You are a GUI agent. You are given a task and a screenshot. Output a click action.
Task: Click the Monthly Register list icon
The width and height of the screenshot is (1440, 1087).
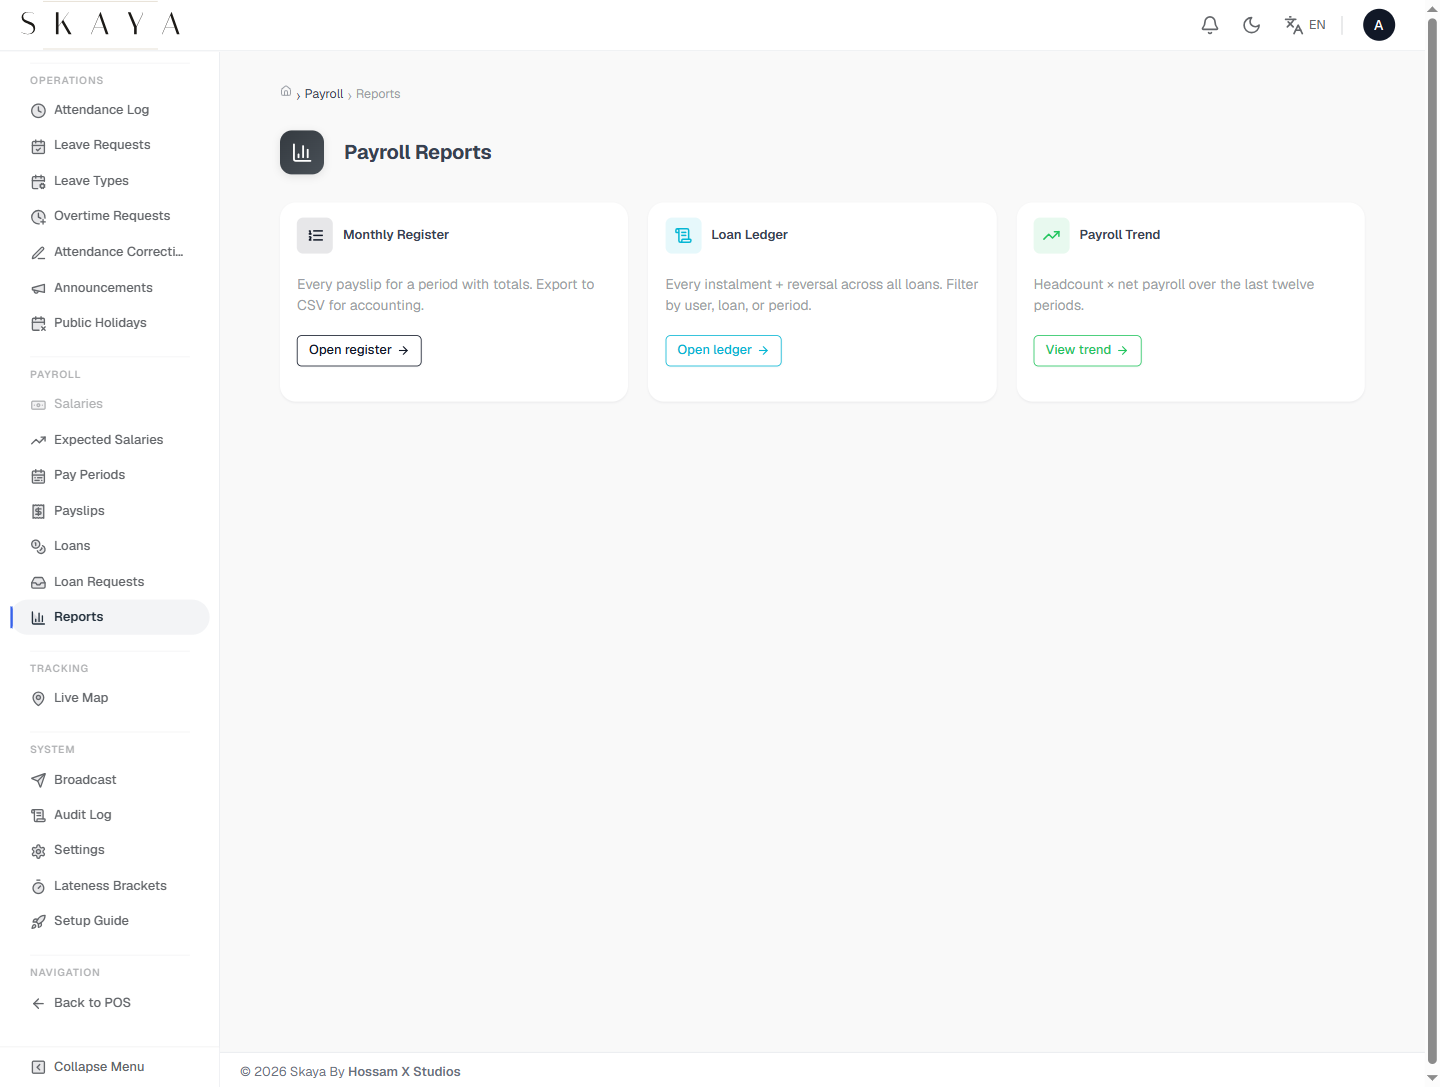coord(315,236)
